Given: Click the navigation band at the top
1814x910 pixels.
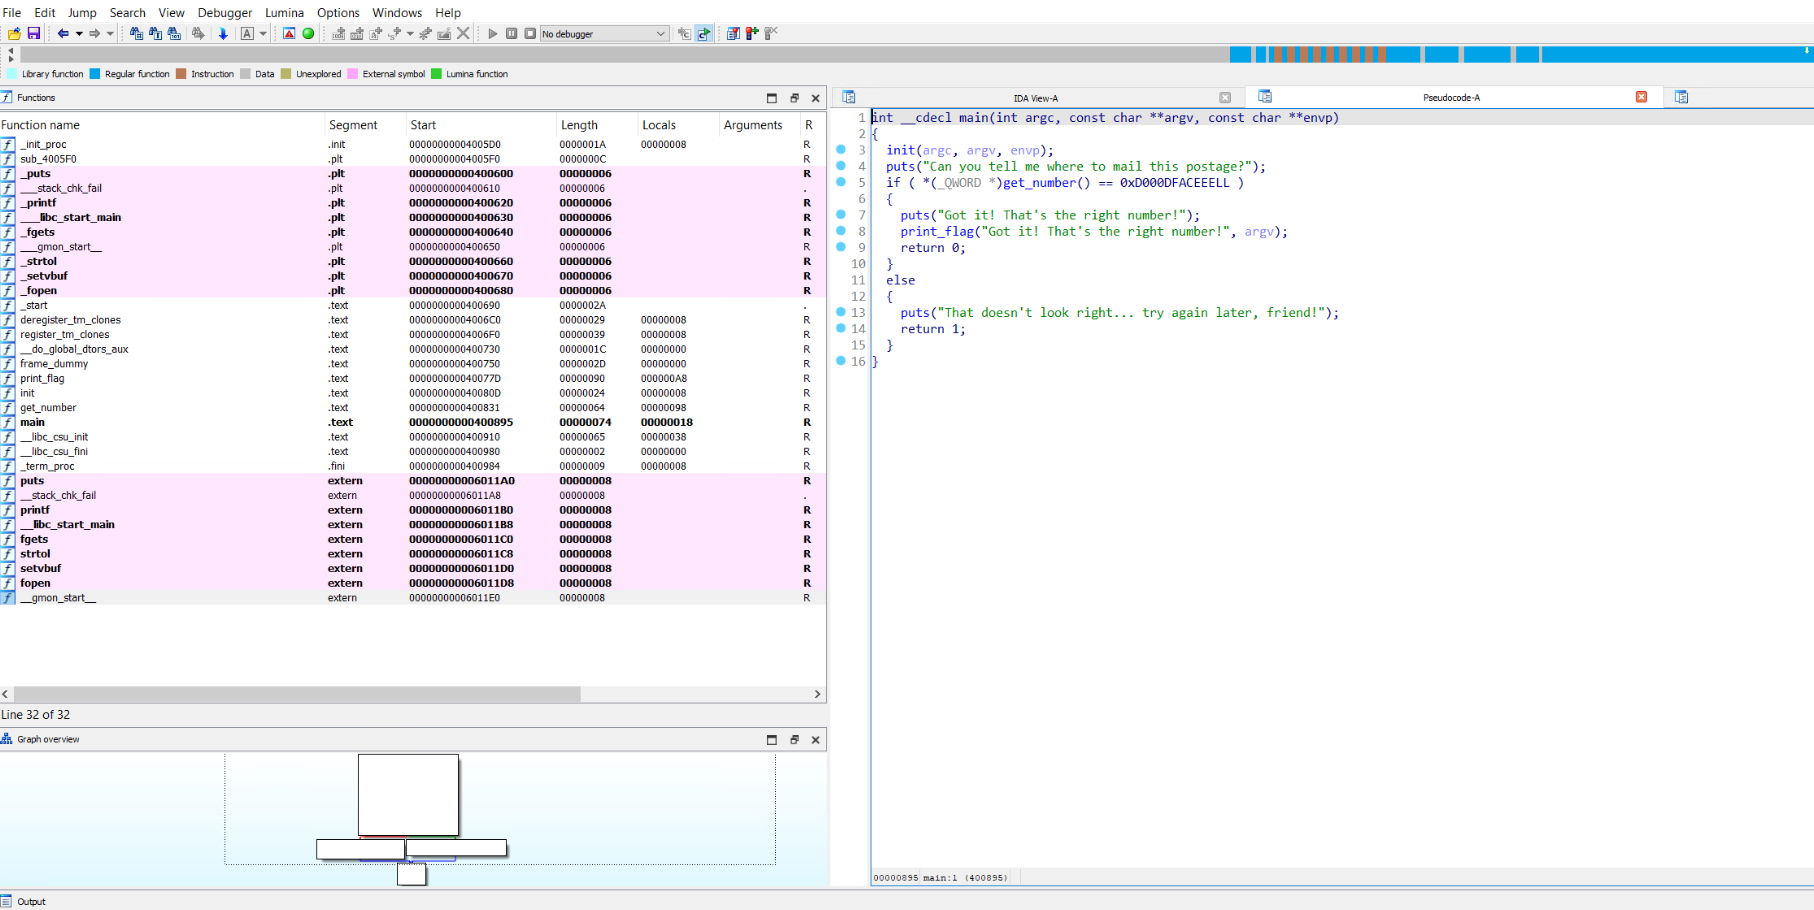Looking at the screenshot, I should pos(915,54).
